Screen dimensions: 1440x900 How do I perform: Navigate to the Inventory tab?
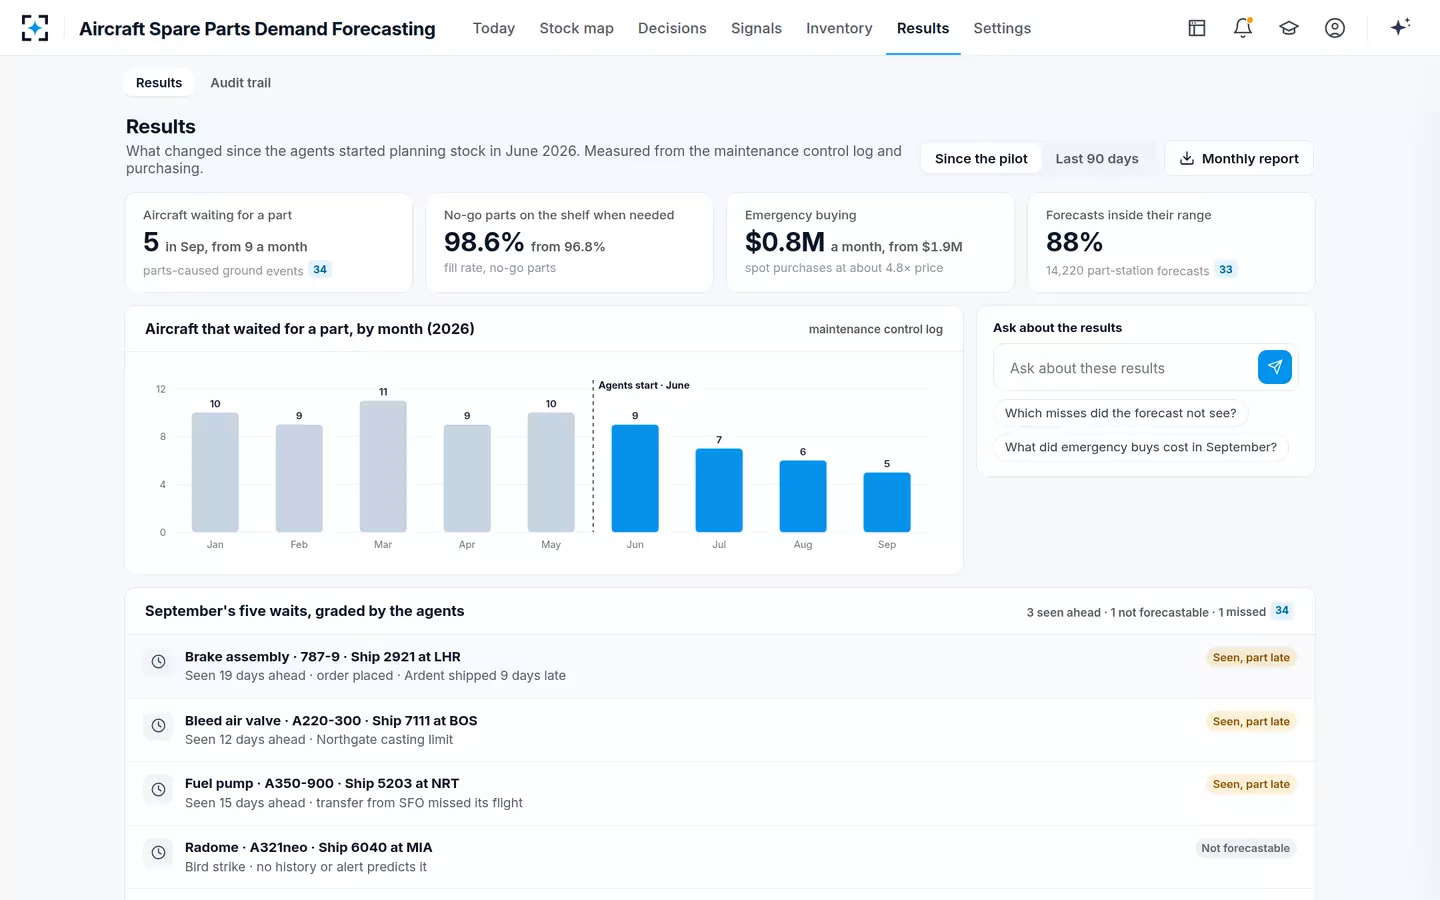[x=839, y=28]
